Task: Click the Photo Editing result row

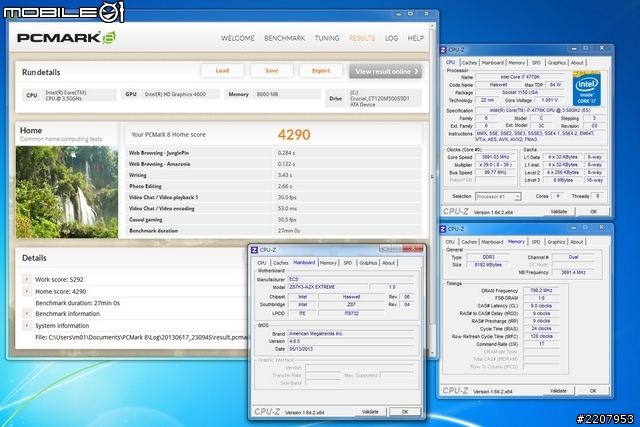Action: [273, 186]
